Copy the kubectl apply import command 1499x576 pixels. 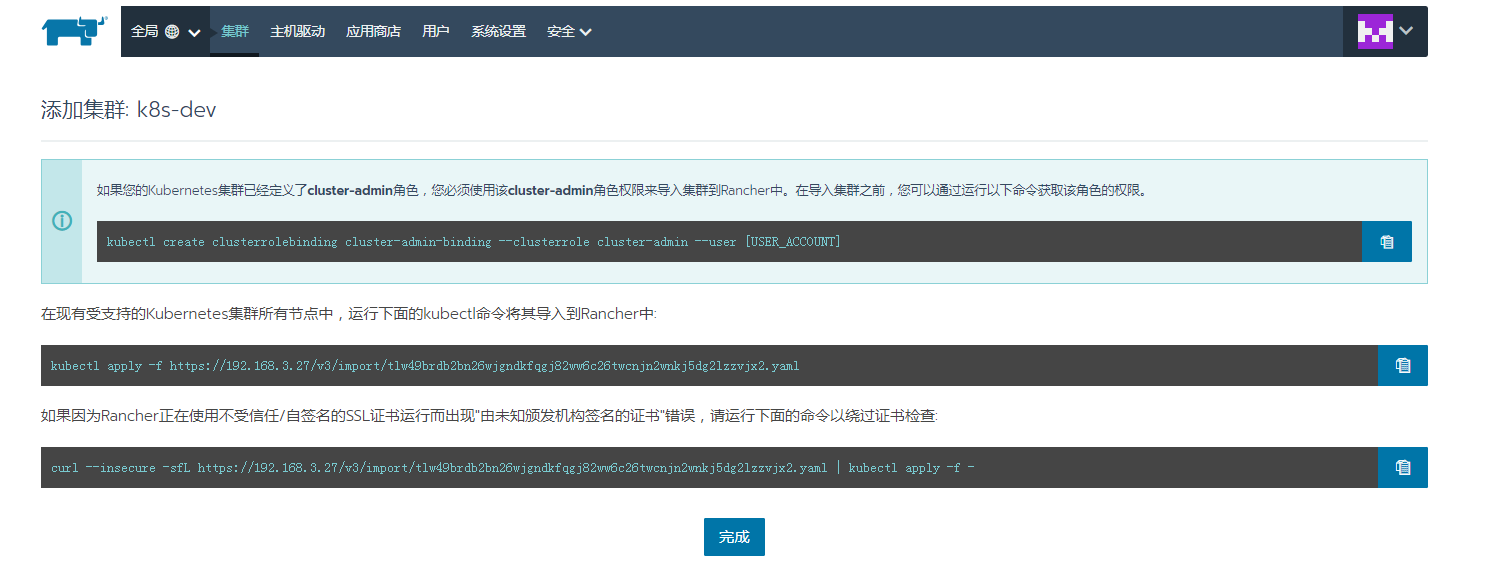coord(1402,366)
